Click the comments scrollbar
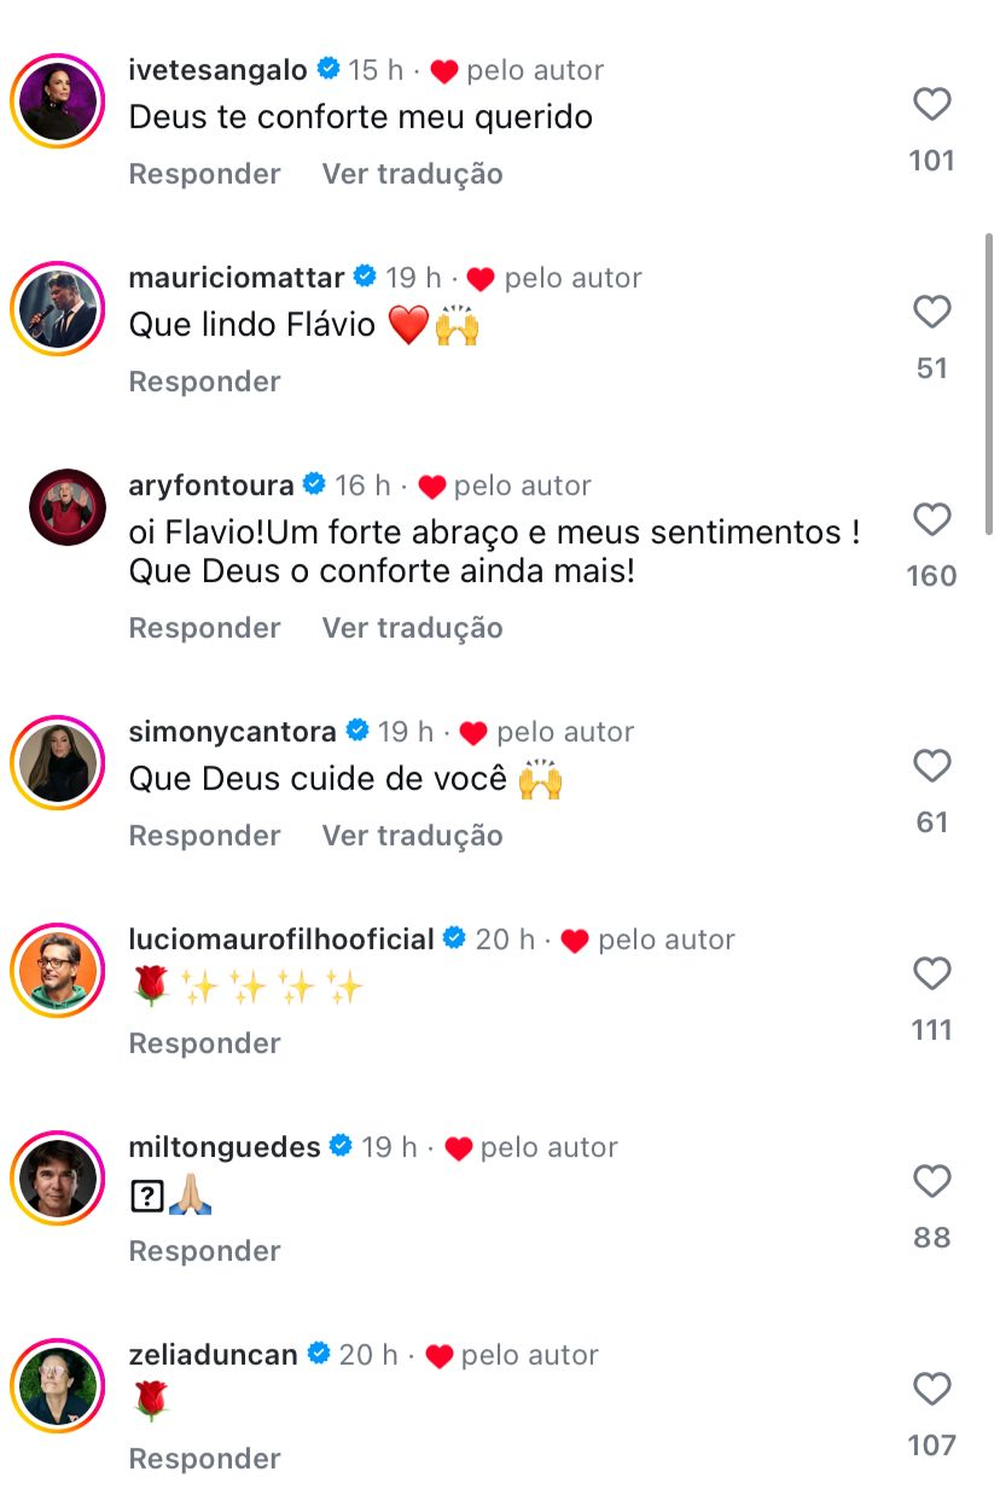 pyautogui.click(x=989, y=384)
